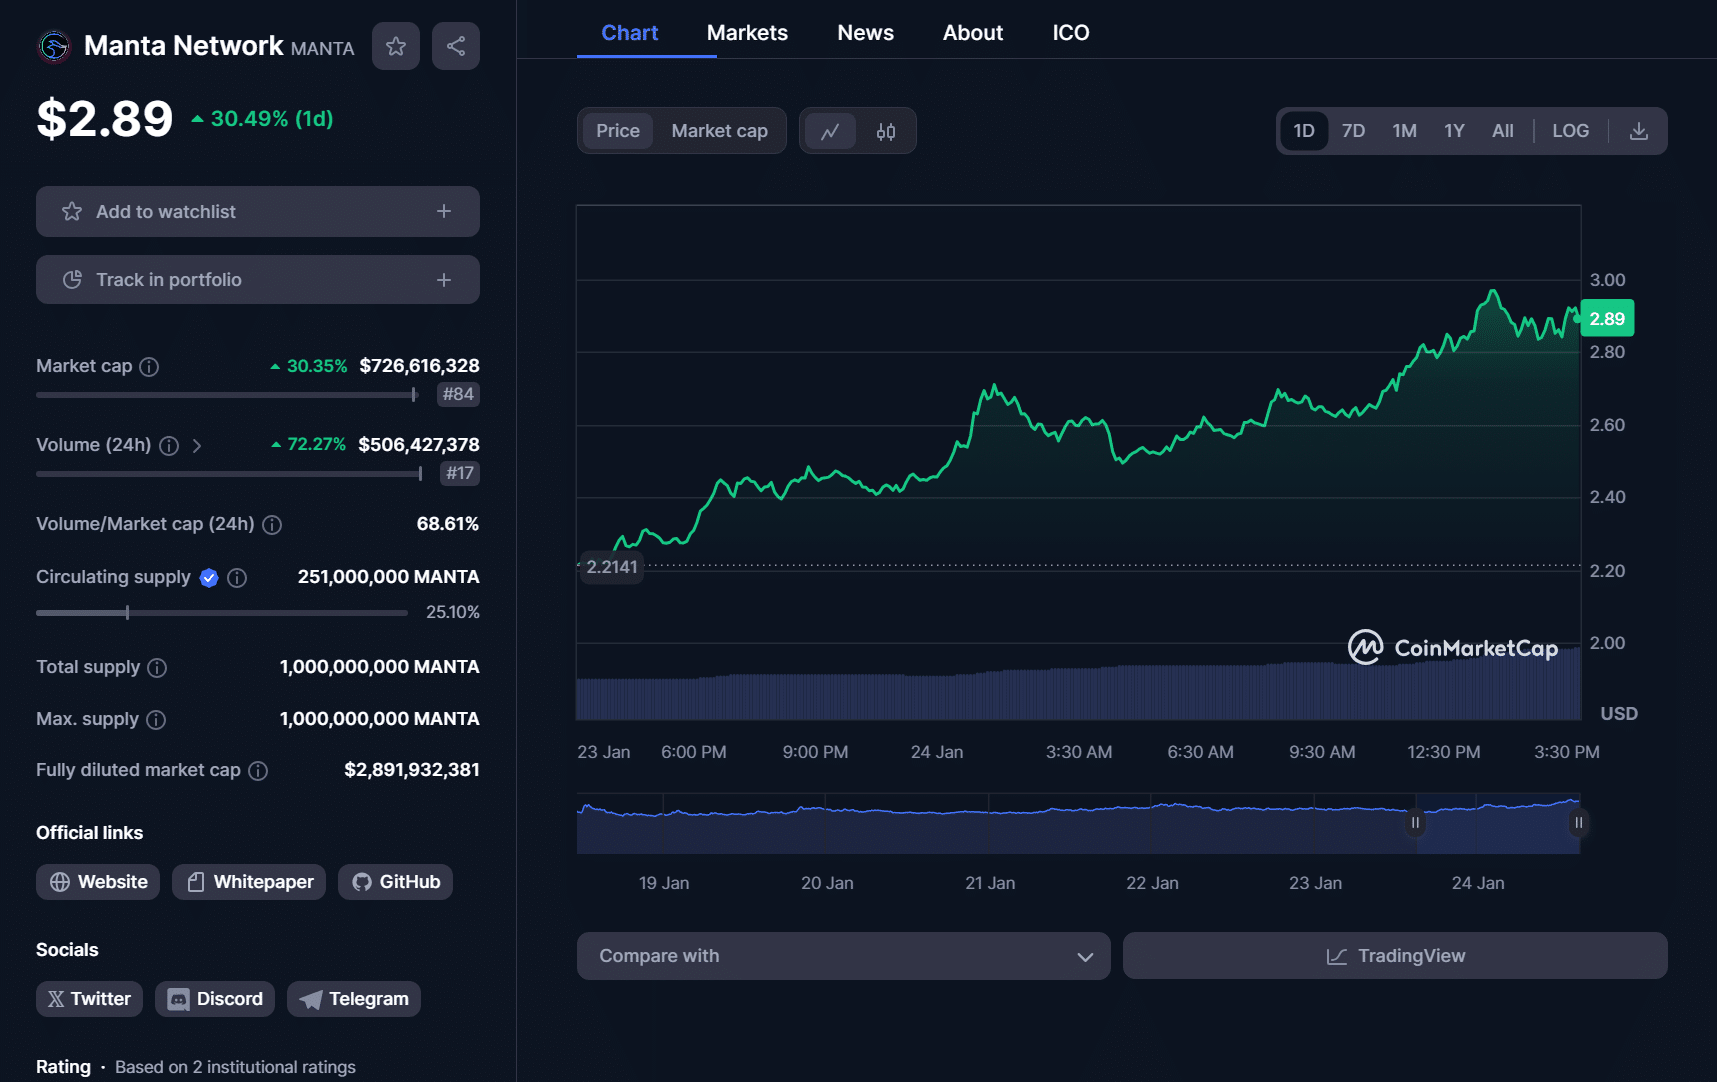
Task: Click the star favorite icon near title
Action: 396,46
